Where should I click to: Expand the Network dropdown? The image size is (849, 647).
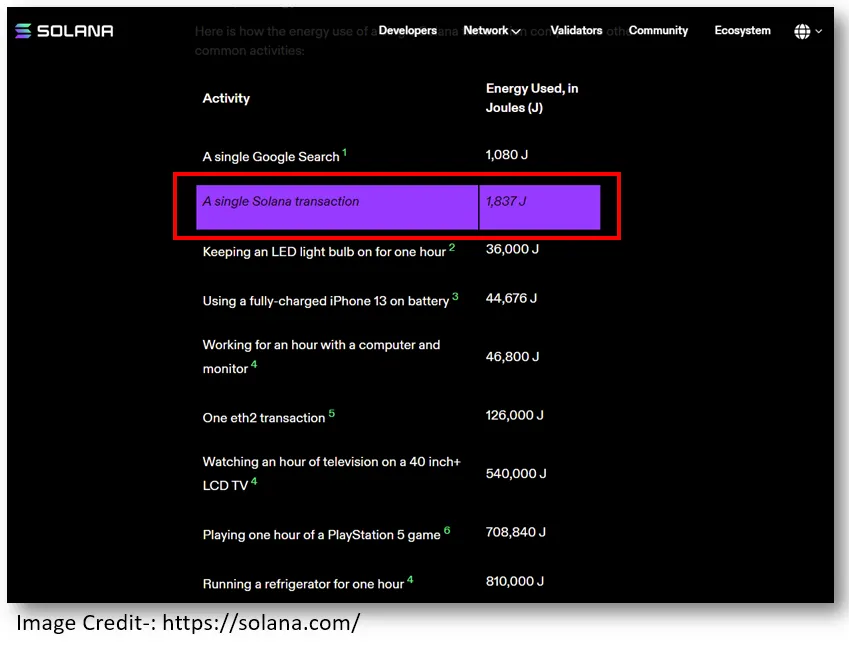(492, 30)
